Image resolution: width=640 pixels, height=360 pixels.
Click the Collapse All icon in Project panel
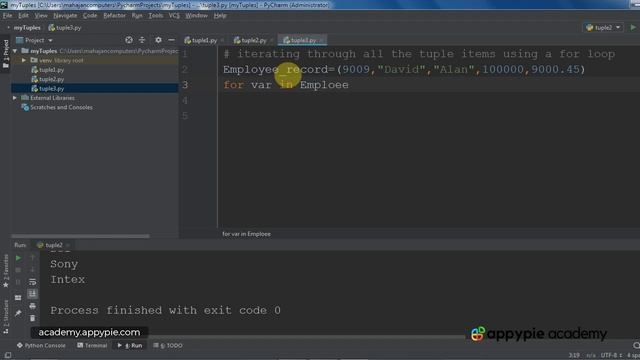pos(142,40)
